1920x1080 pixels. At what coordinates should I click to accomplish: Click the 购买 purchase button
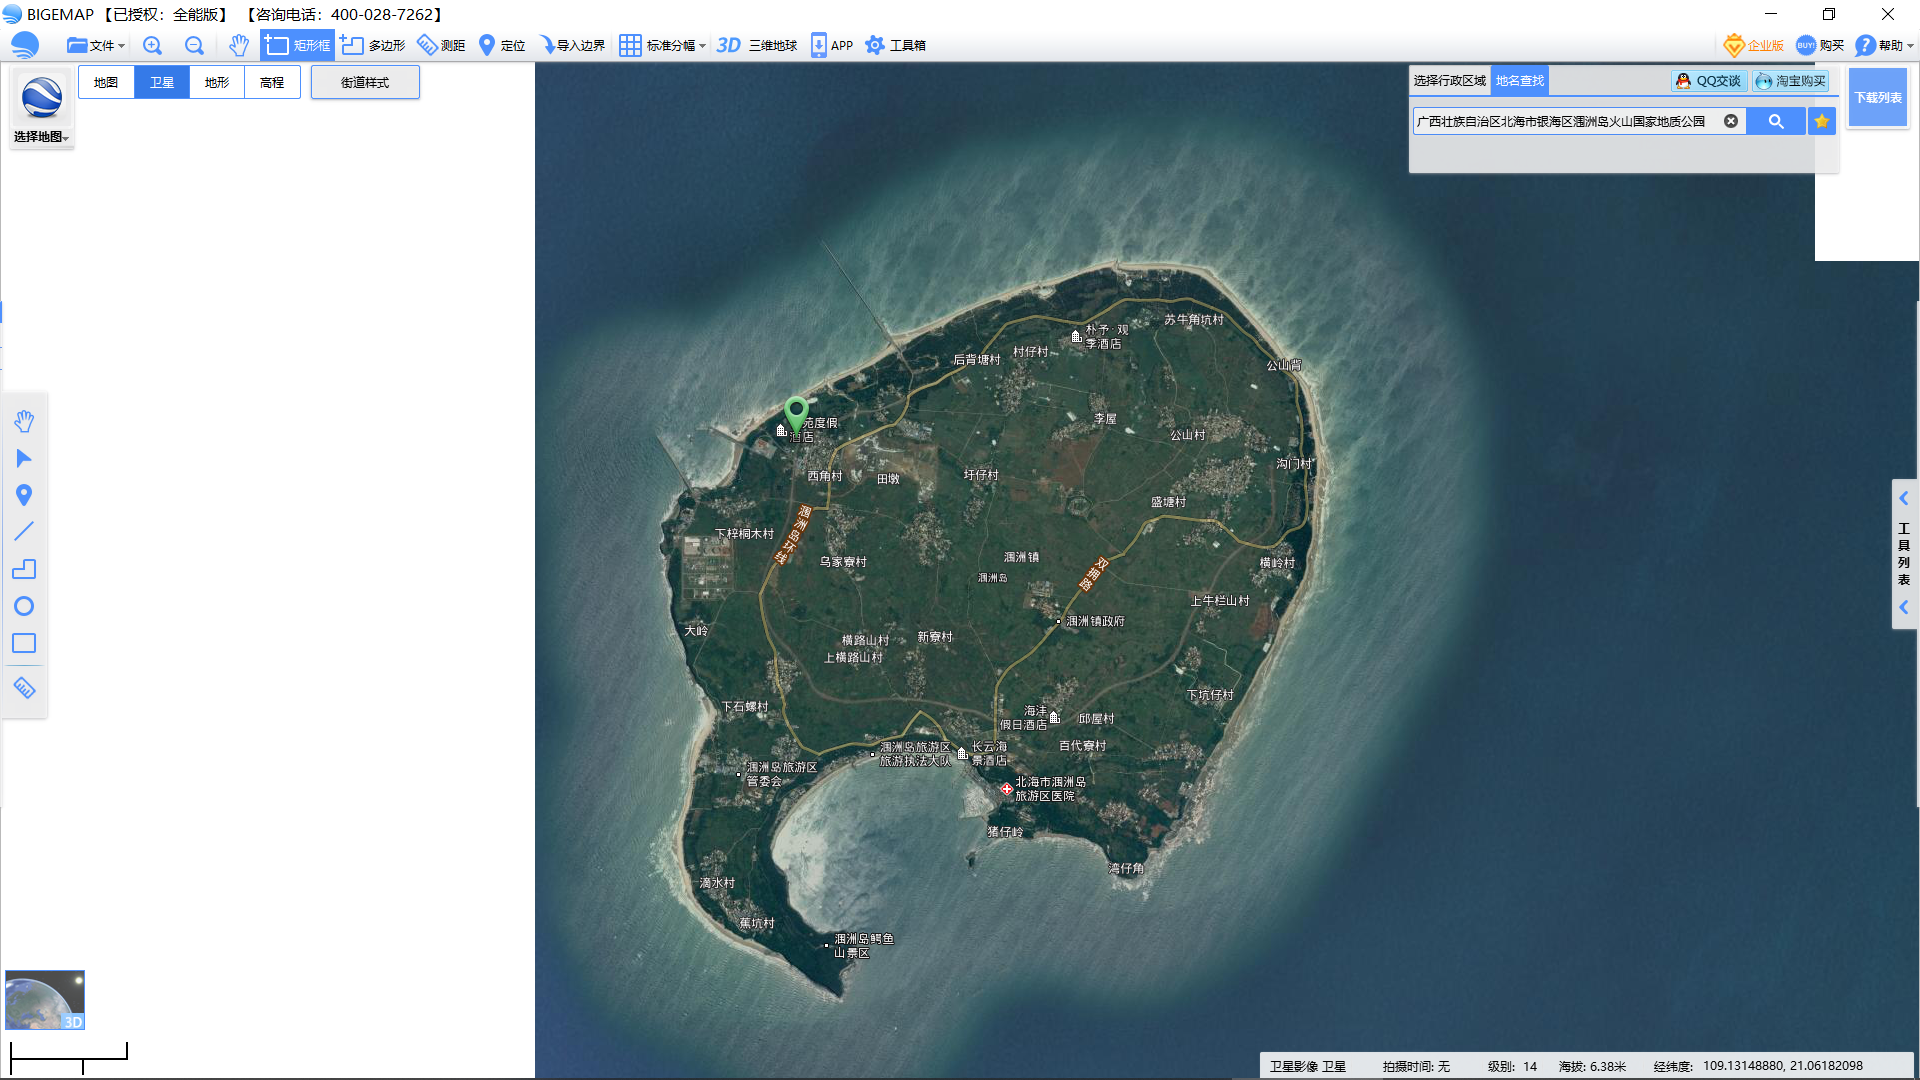1820,45
